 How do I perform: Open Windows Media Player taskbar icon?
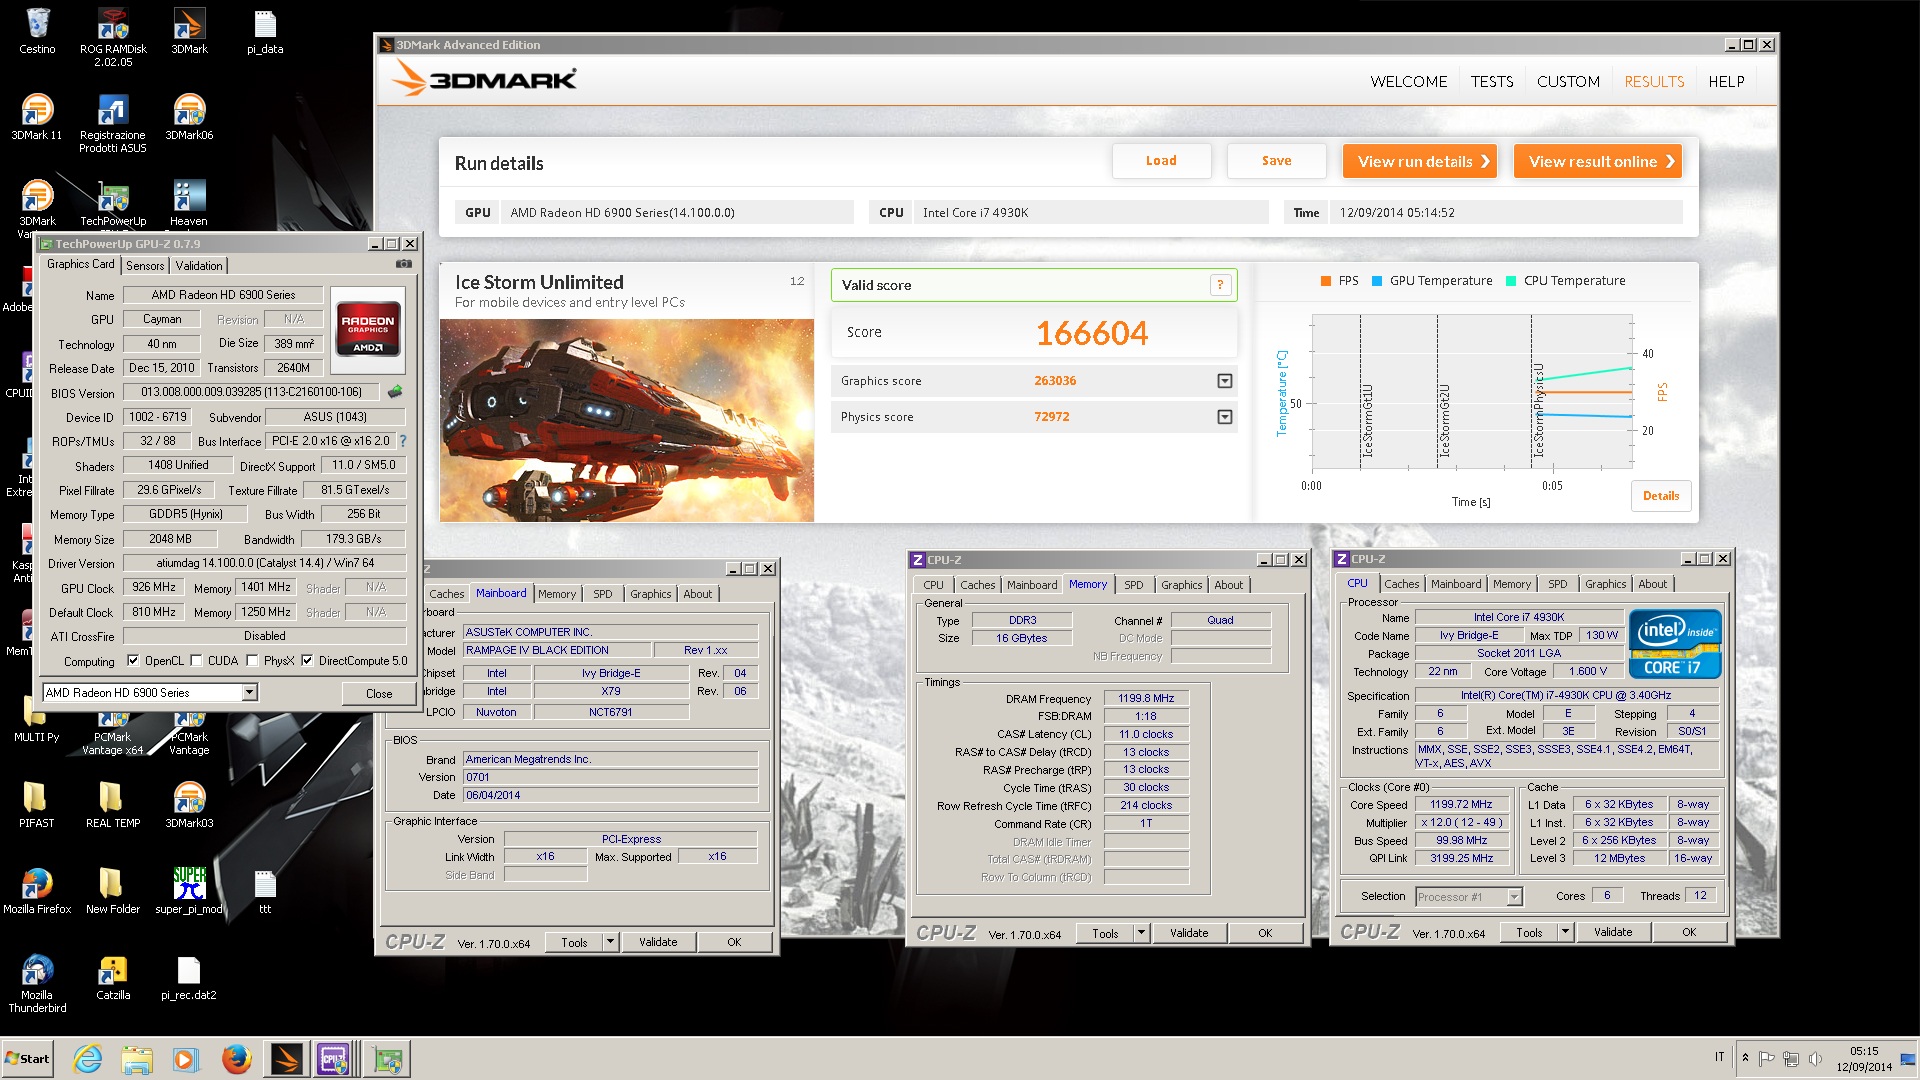coord(185,1058)
